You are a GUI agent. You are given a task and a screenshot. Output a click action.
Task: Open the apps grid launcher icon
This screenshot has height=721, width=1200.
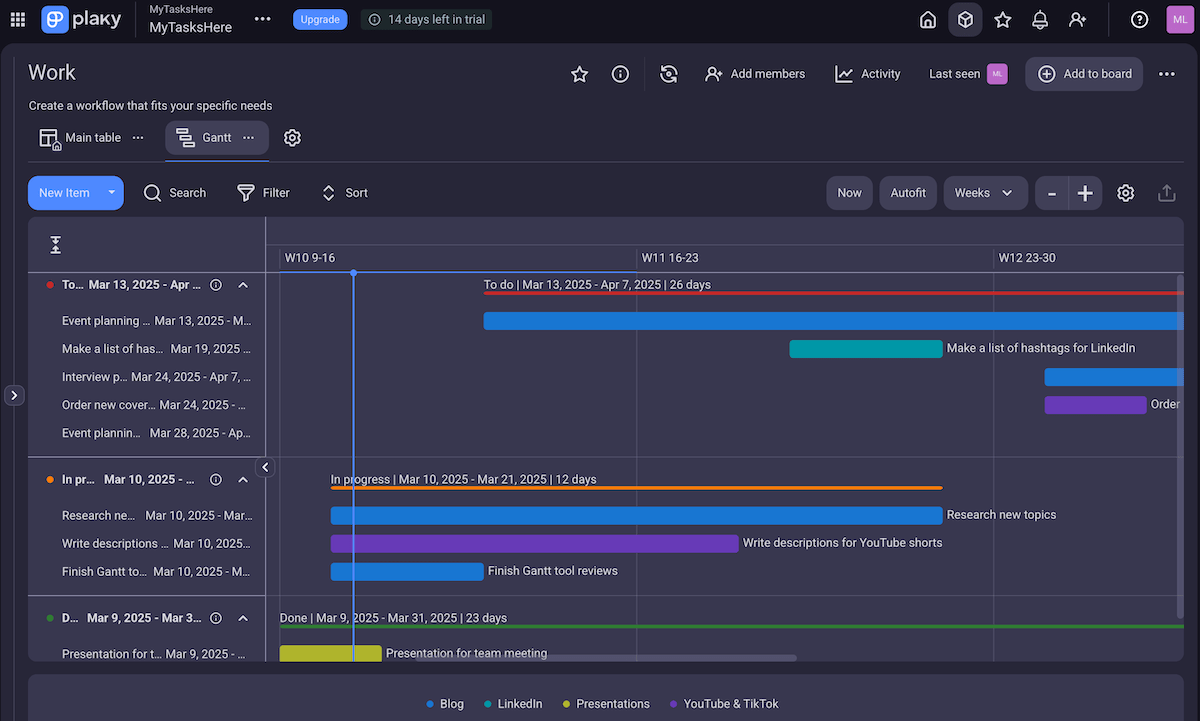coord(18,20)
